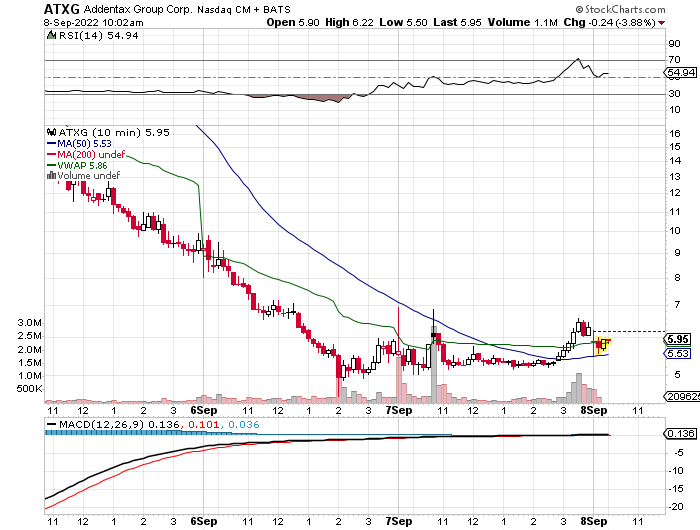Click the 6Sep date on price panel time axis

click(x=204, y=410)
